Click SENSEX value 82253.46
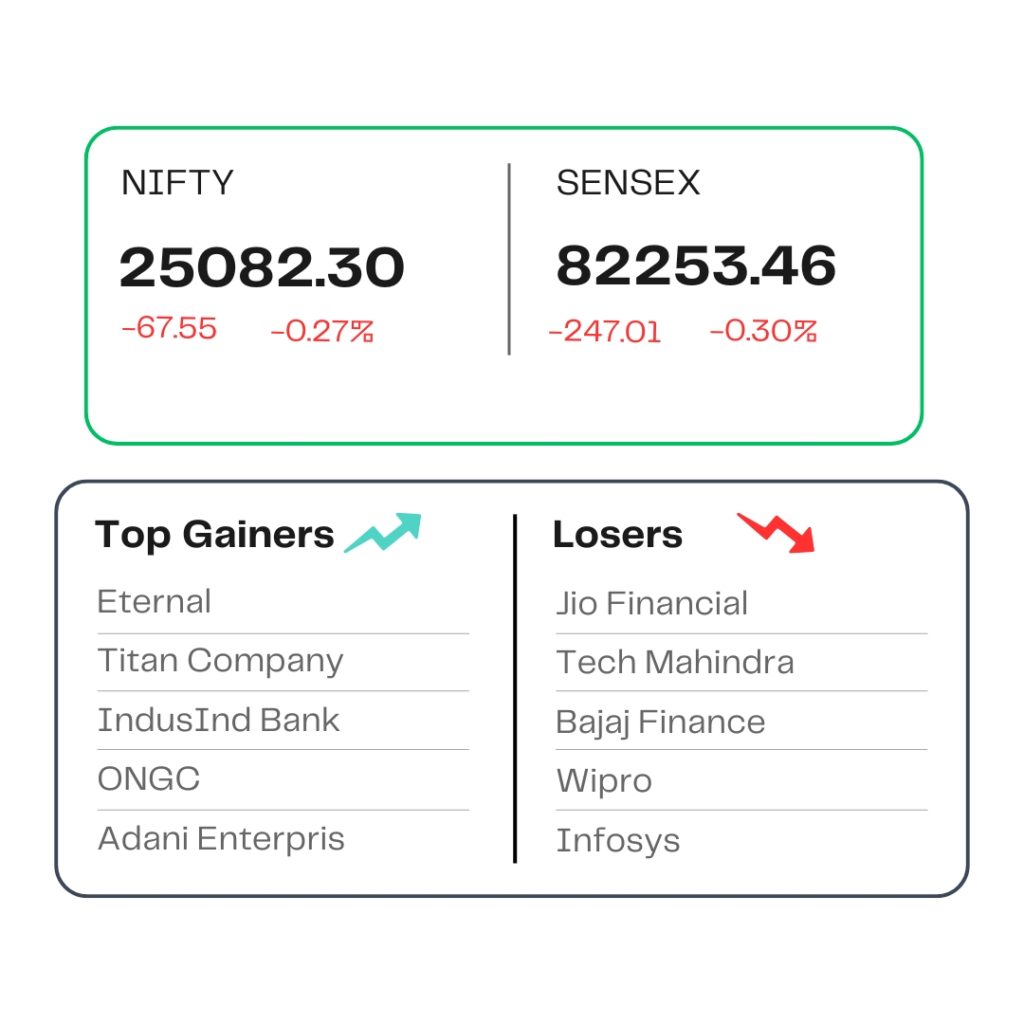 (696, 266)
